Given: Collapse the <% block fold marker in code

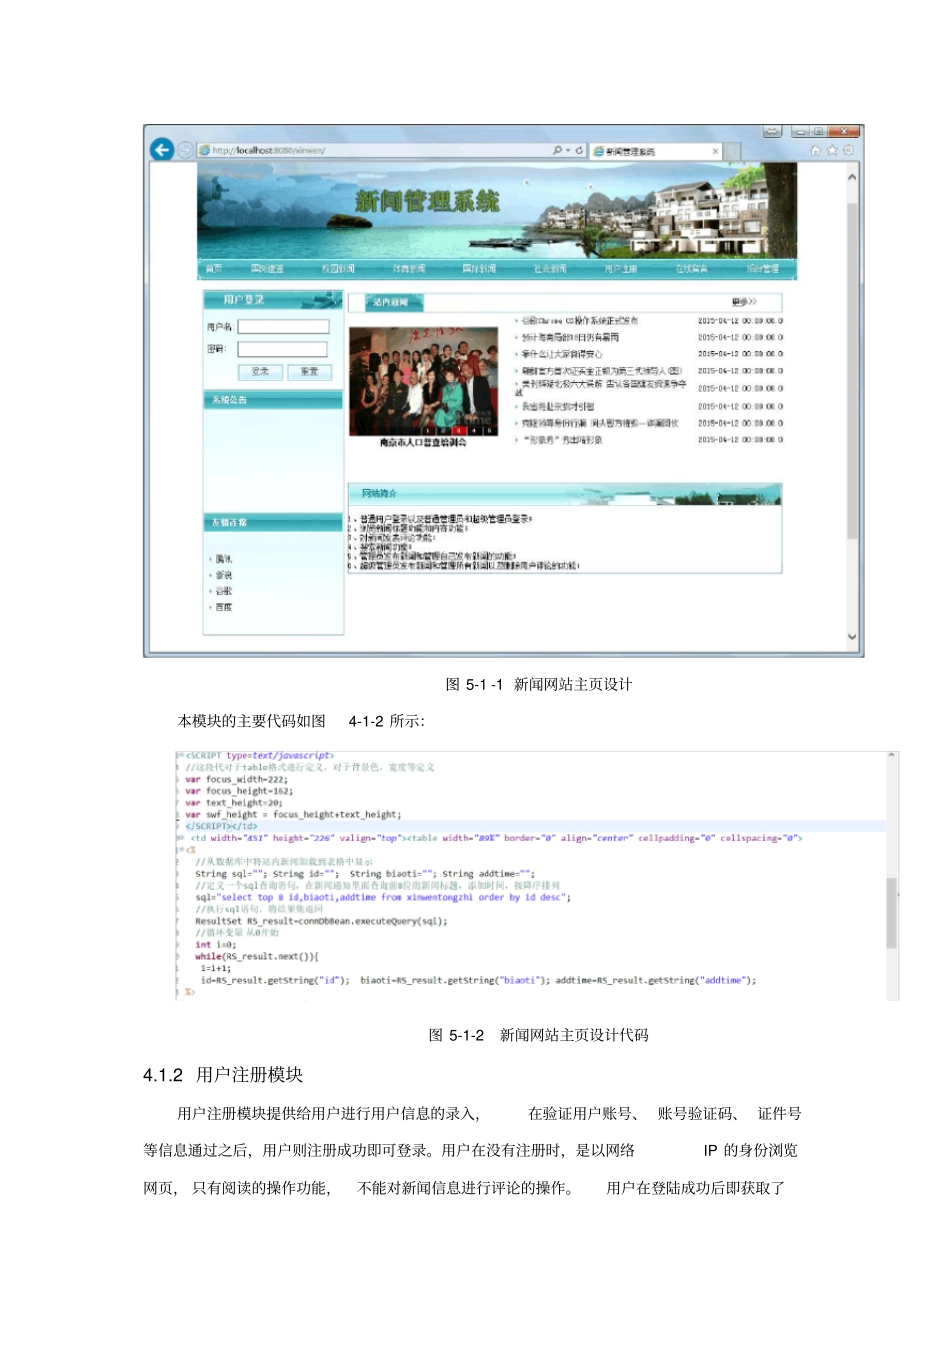Looking at the screenshot, I should coord(180,850).
